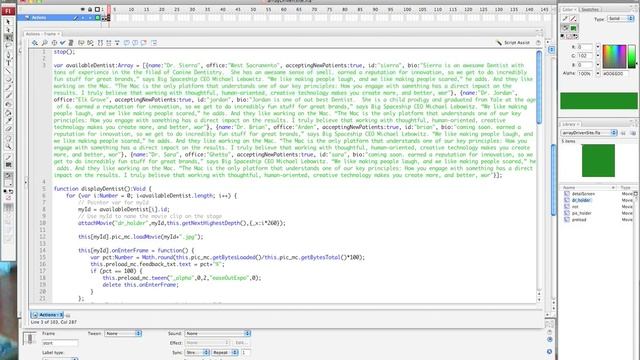The height and width of the screenshot is (360, 640).
Task: Click the Auto format icon
Action: 71,42
